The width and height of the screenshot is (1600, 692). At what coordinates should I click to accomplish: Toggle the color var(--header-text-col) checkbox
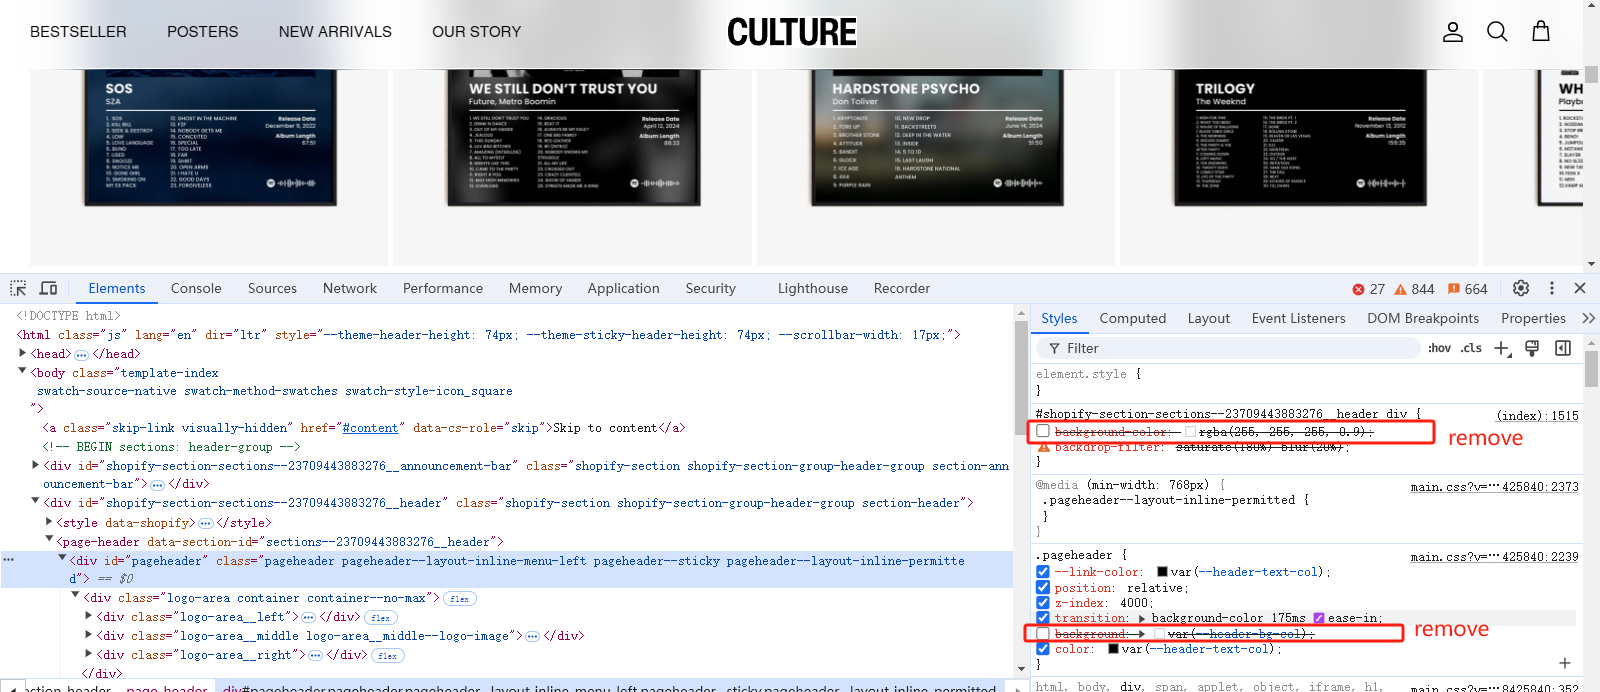(1043, 649)
